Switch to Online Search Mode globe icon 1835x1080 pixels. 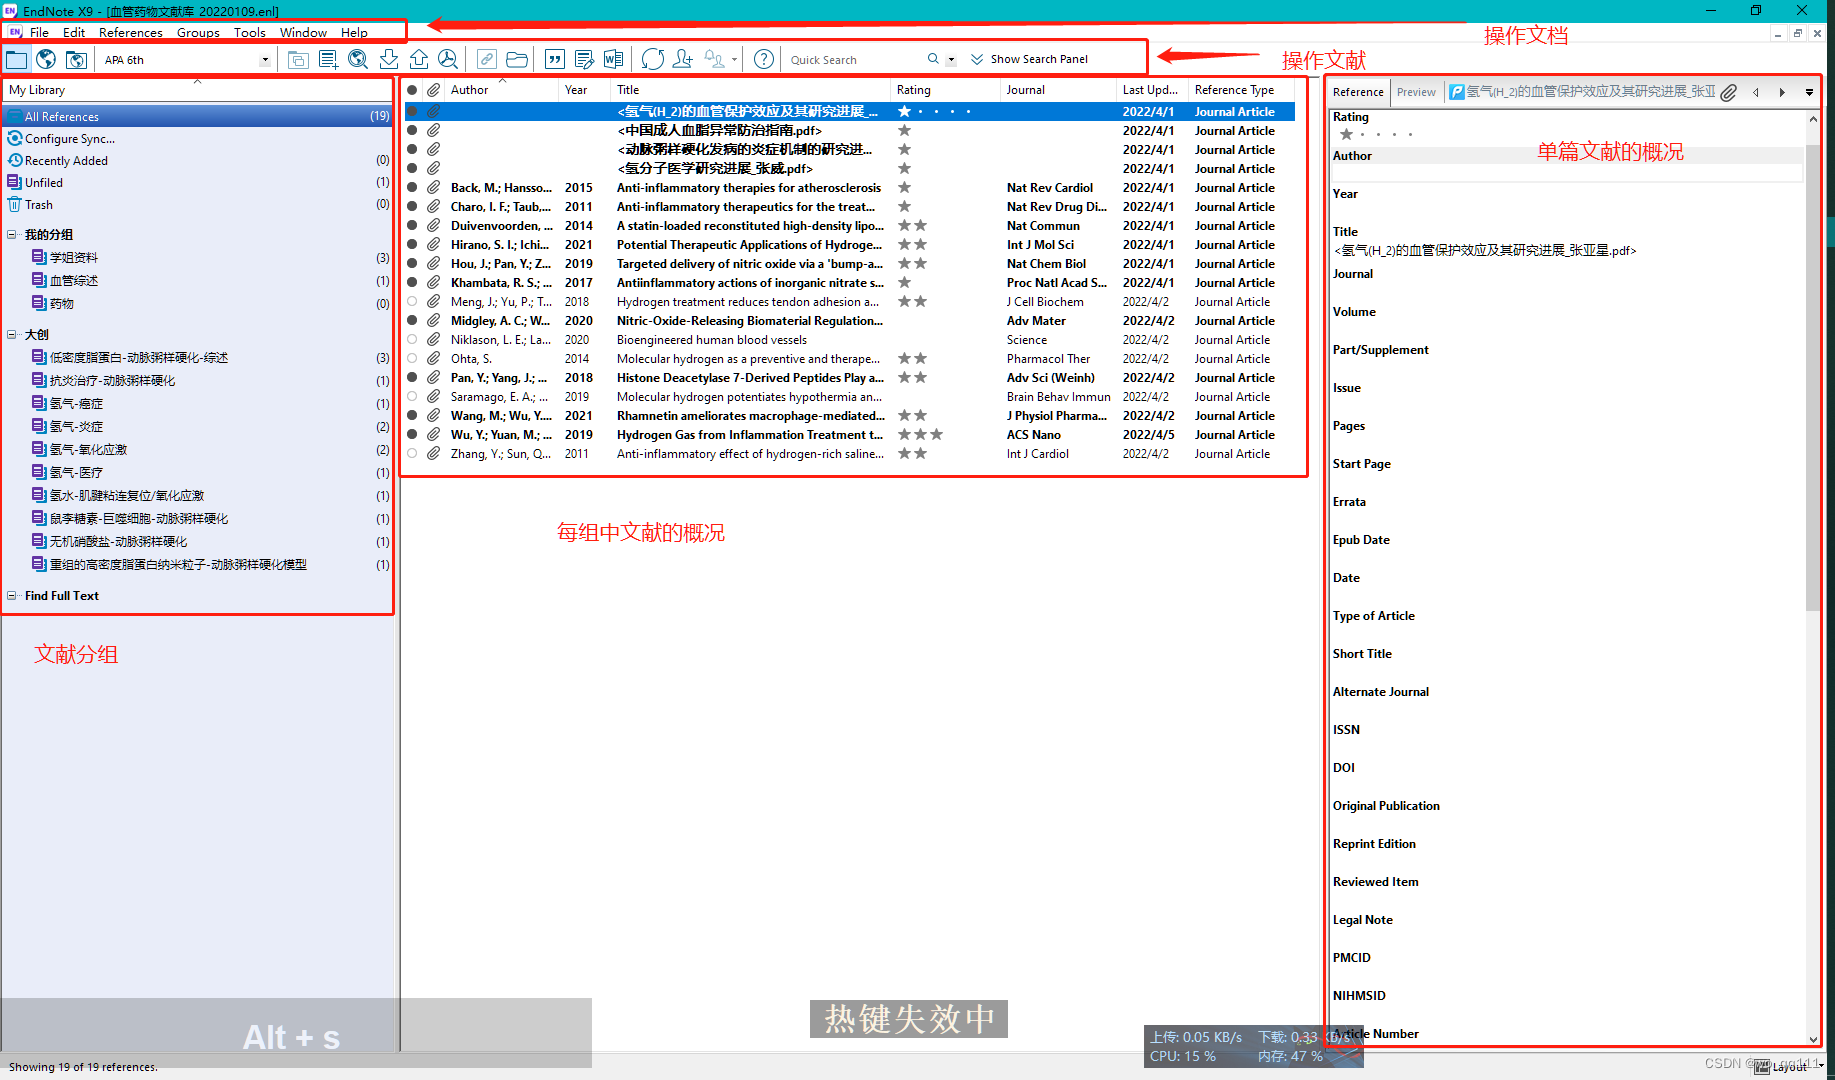[x=46, y=59]
